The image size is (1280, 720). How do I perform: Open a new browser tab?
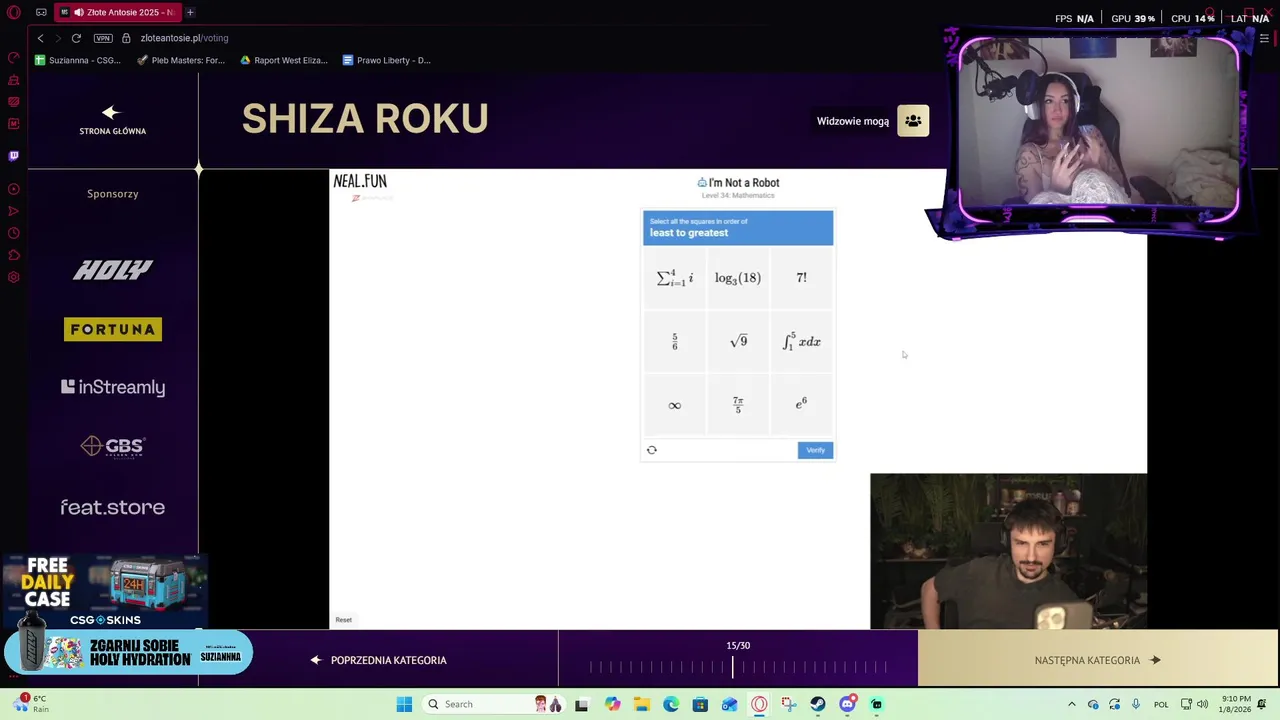click(190, 12)
